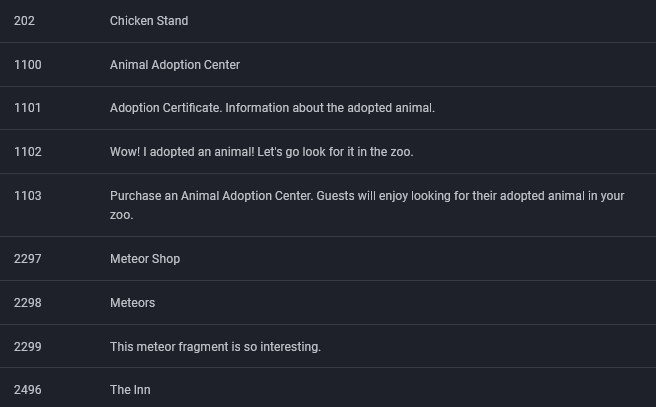The image size is (656, 407).
Task: Click the ID cell 1102
Action: pyautogui.click(x=28, y=152)
